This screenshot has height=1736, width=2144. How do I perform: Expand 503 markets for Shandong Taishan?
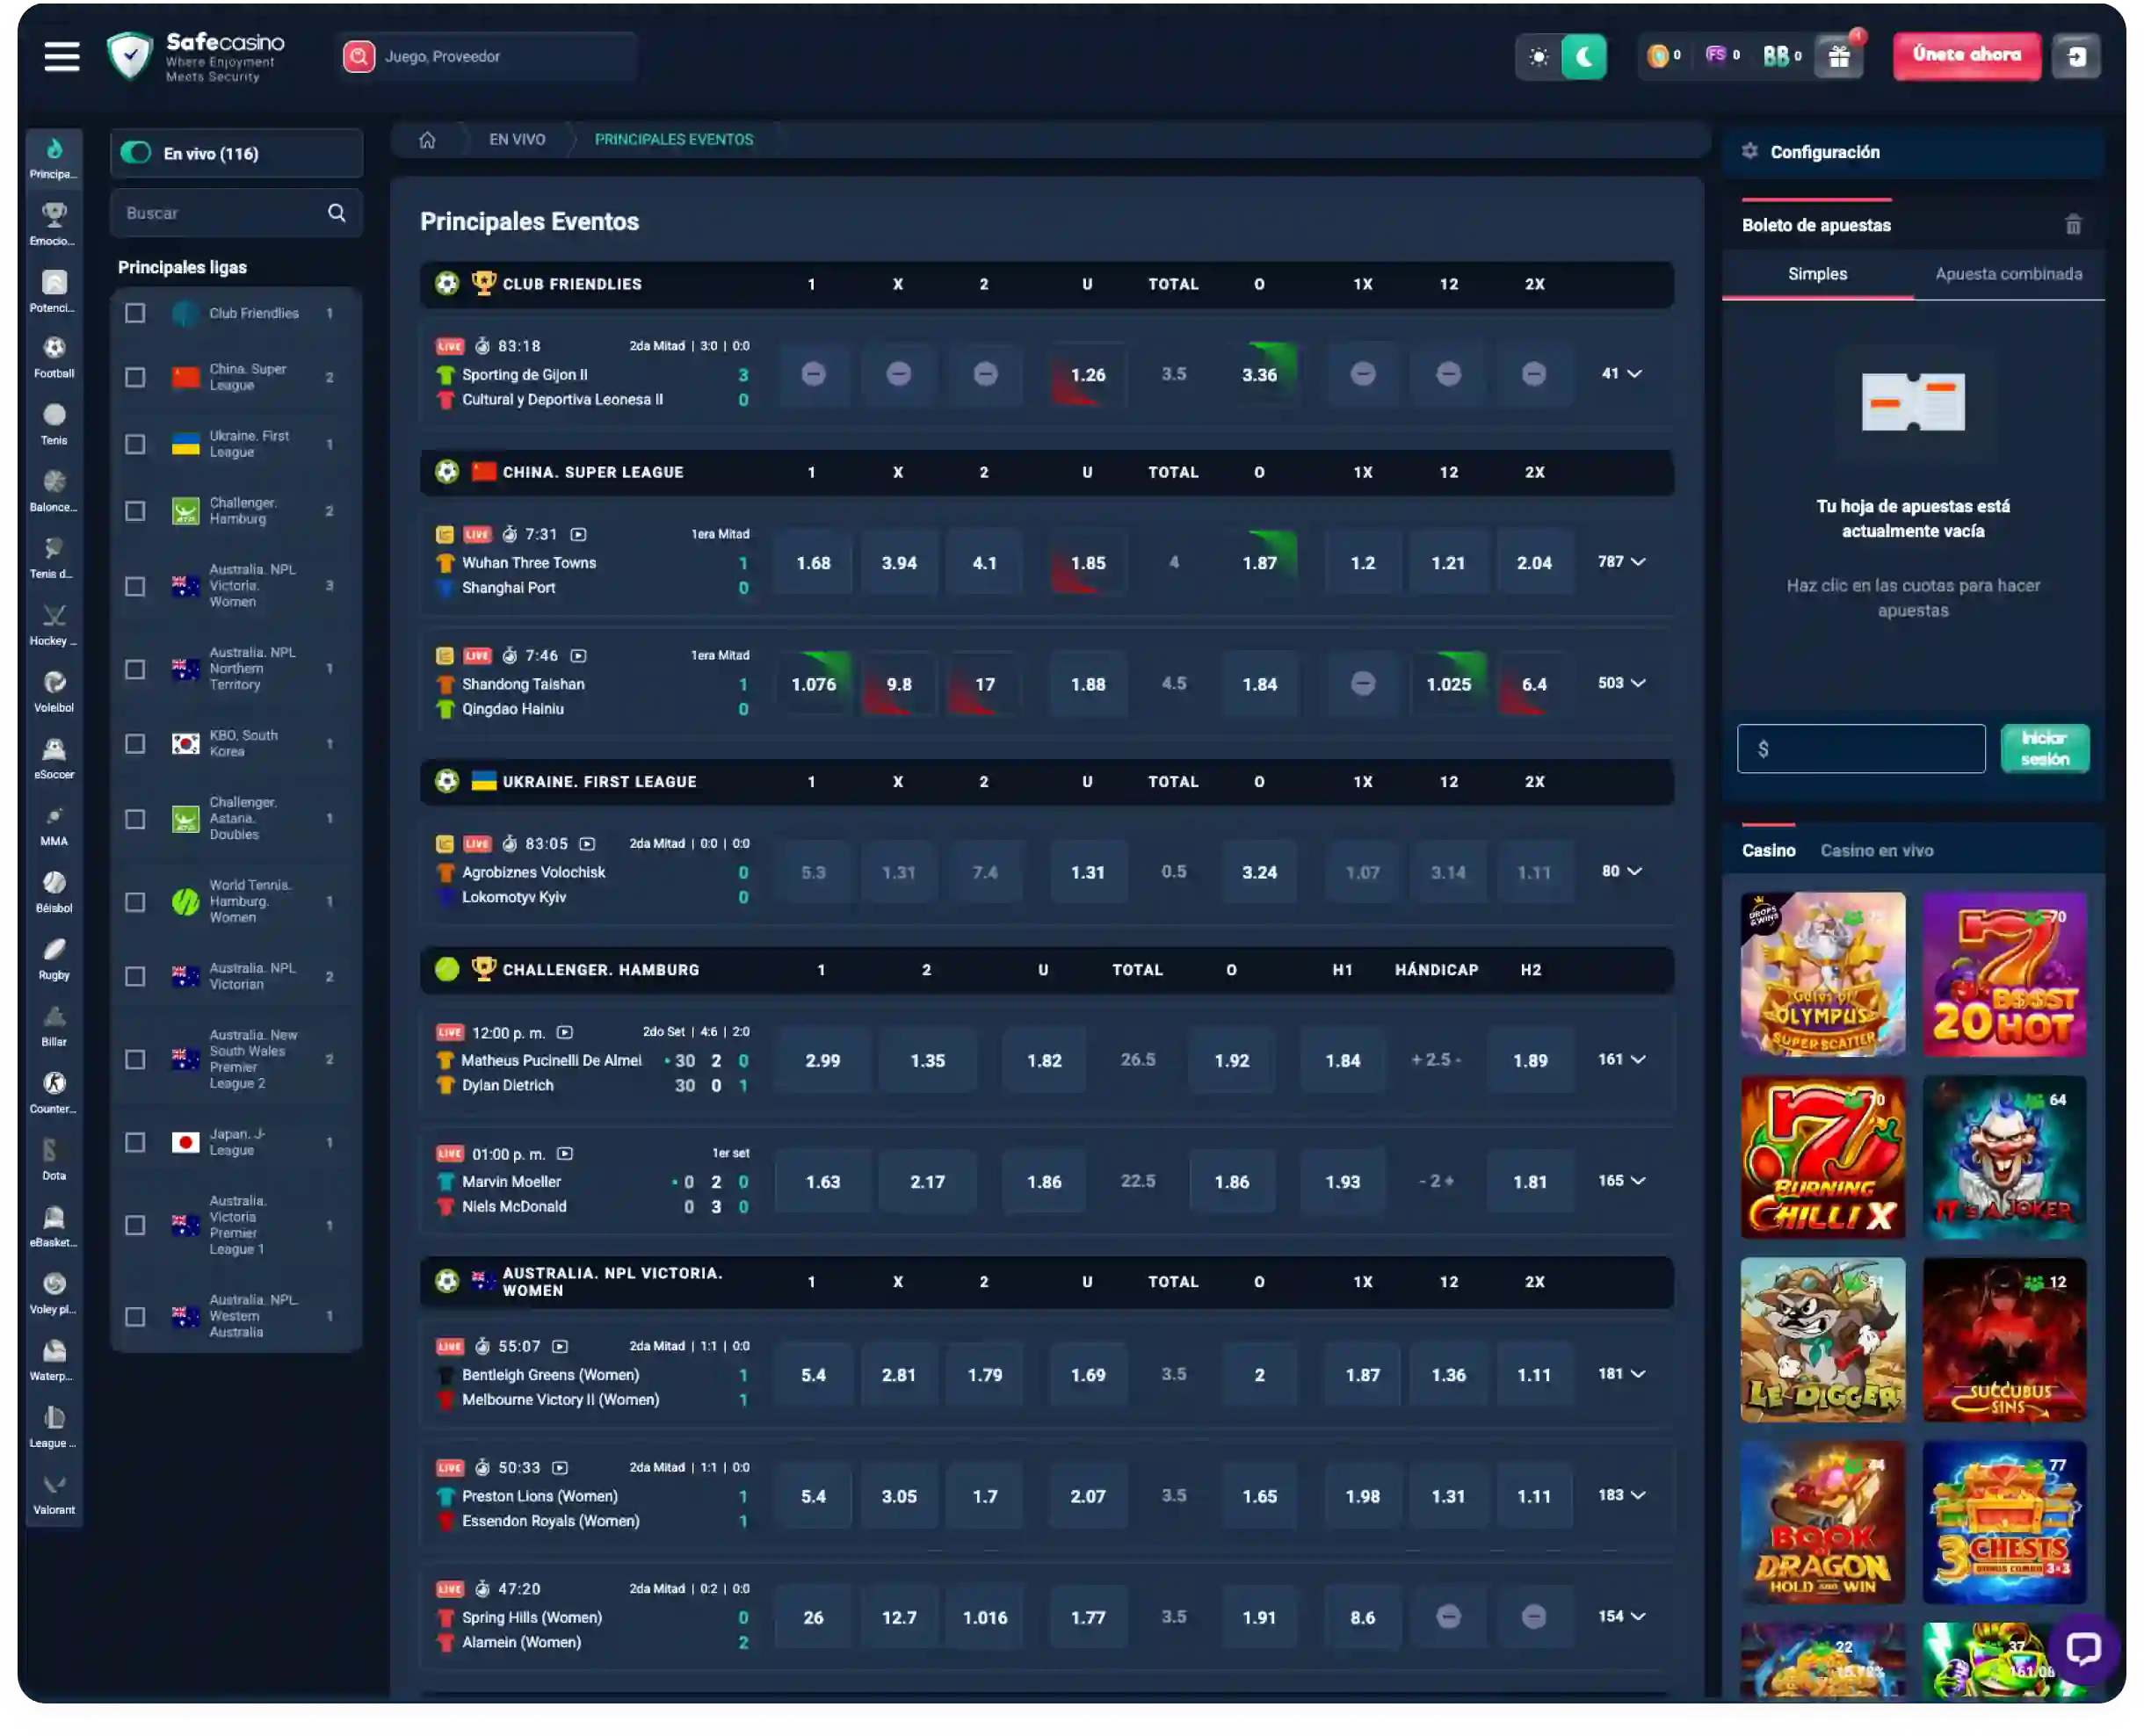point(1621,683)
